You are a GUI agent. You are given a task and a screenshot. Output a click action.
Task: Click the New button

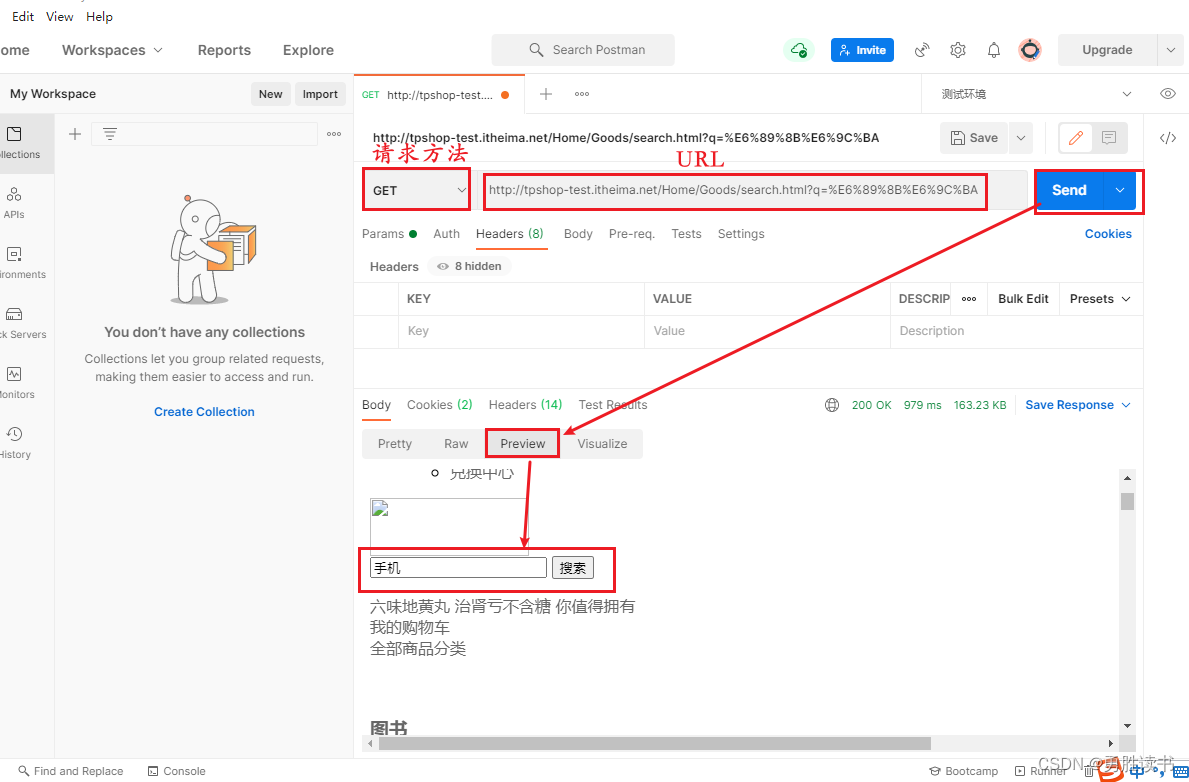tap(271, 94)
